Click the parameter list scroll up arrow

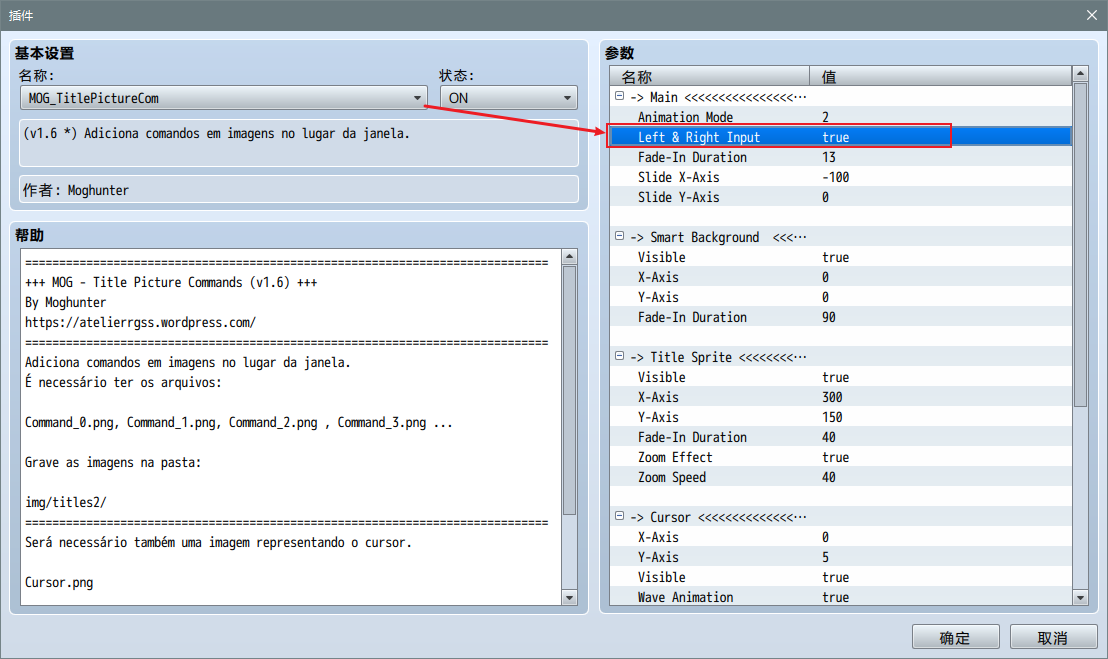coord(1080,73)
